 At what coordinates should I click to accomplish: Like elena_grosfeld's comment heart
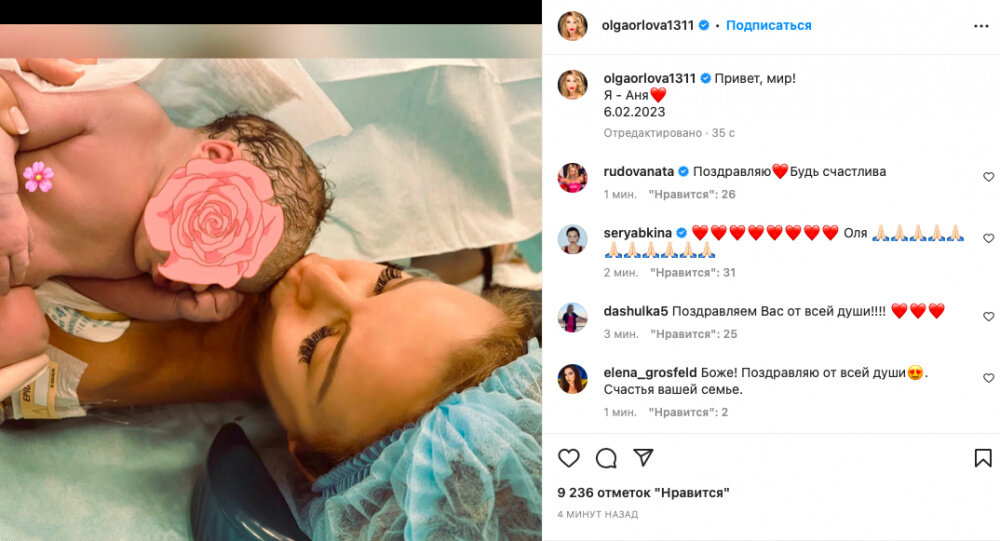(989, 378)
